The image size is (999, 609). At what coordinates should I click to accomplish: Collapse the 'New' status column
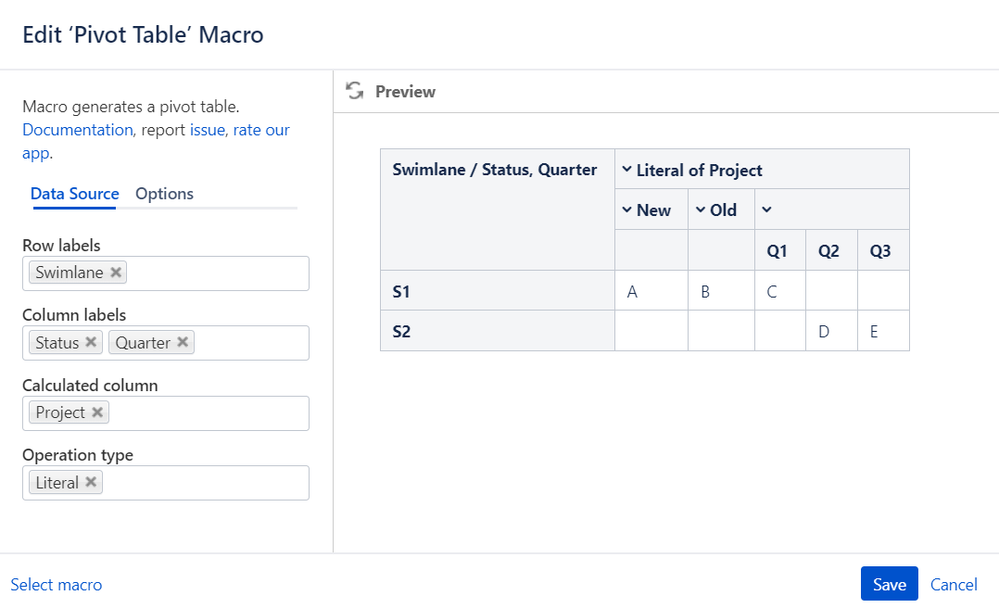pyautogui.click(x=627, y=210)
